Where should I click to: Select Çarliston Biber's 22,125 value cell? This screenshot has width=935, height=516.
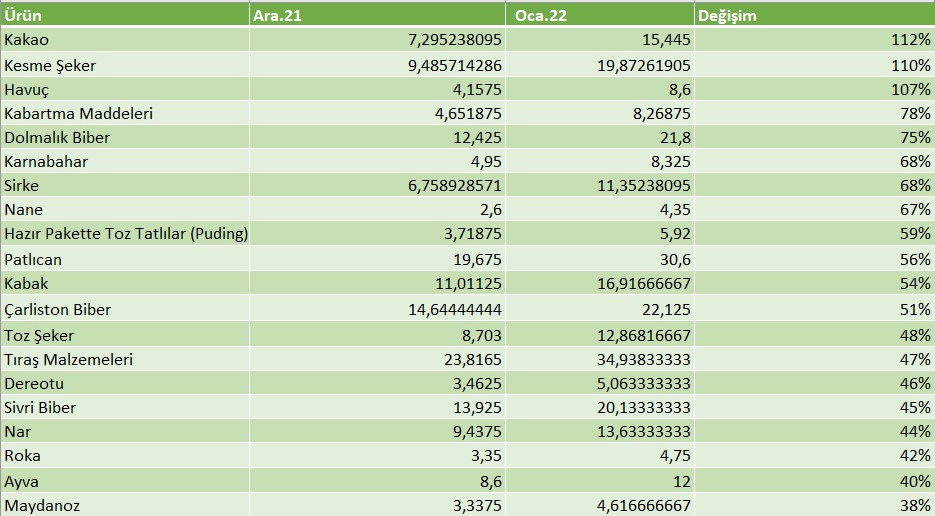599,309
